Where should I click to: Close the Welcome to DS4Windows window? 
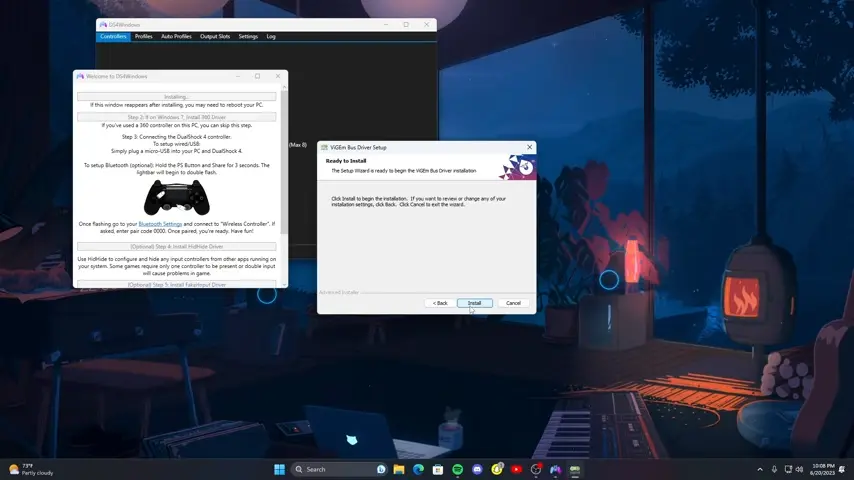tap(278, 76)
